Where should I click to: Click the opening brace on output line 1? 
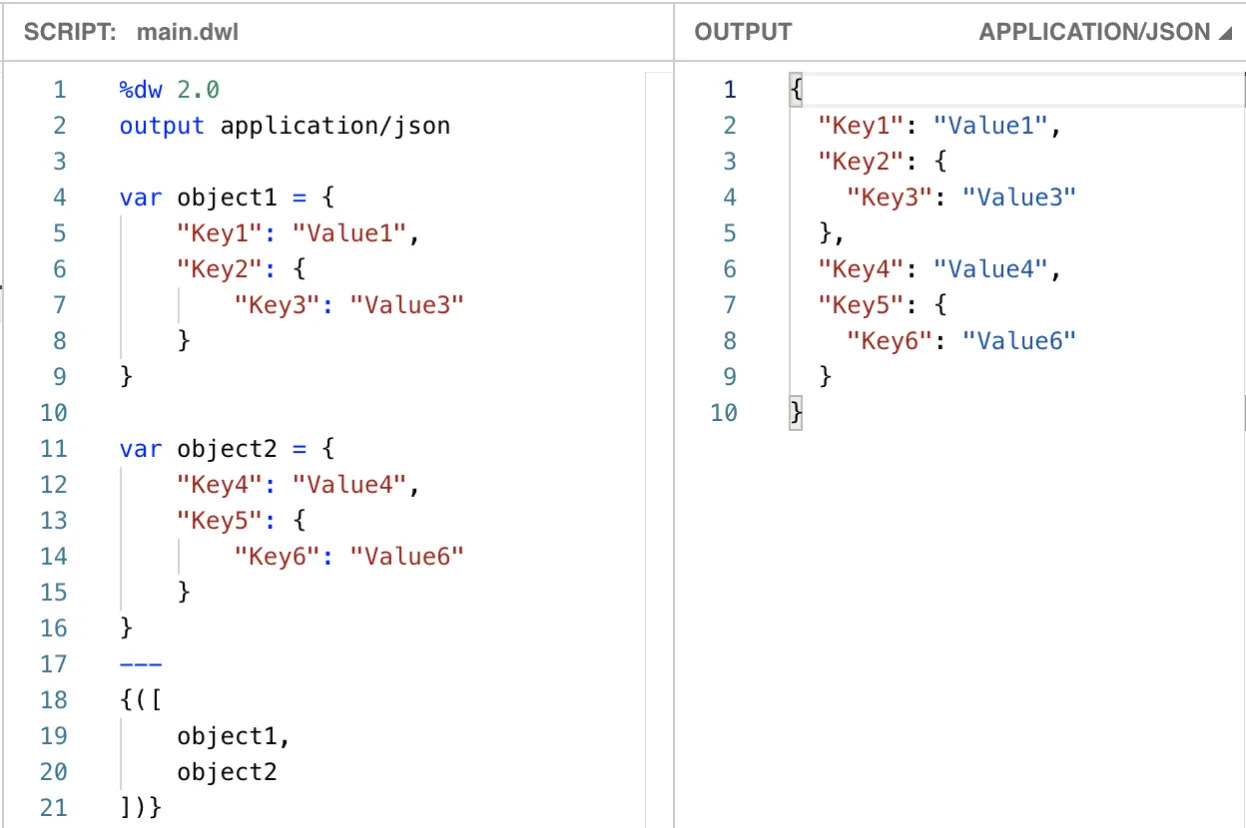click(x=796, y=90)
